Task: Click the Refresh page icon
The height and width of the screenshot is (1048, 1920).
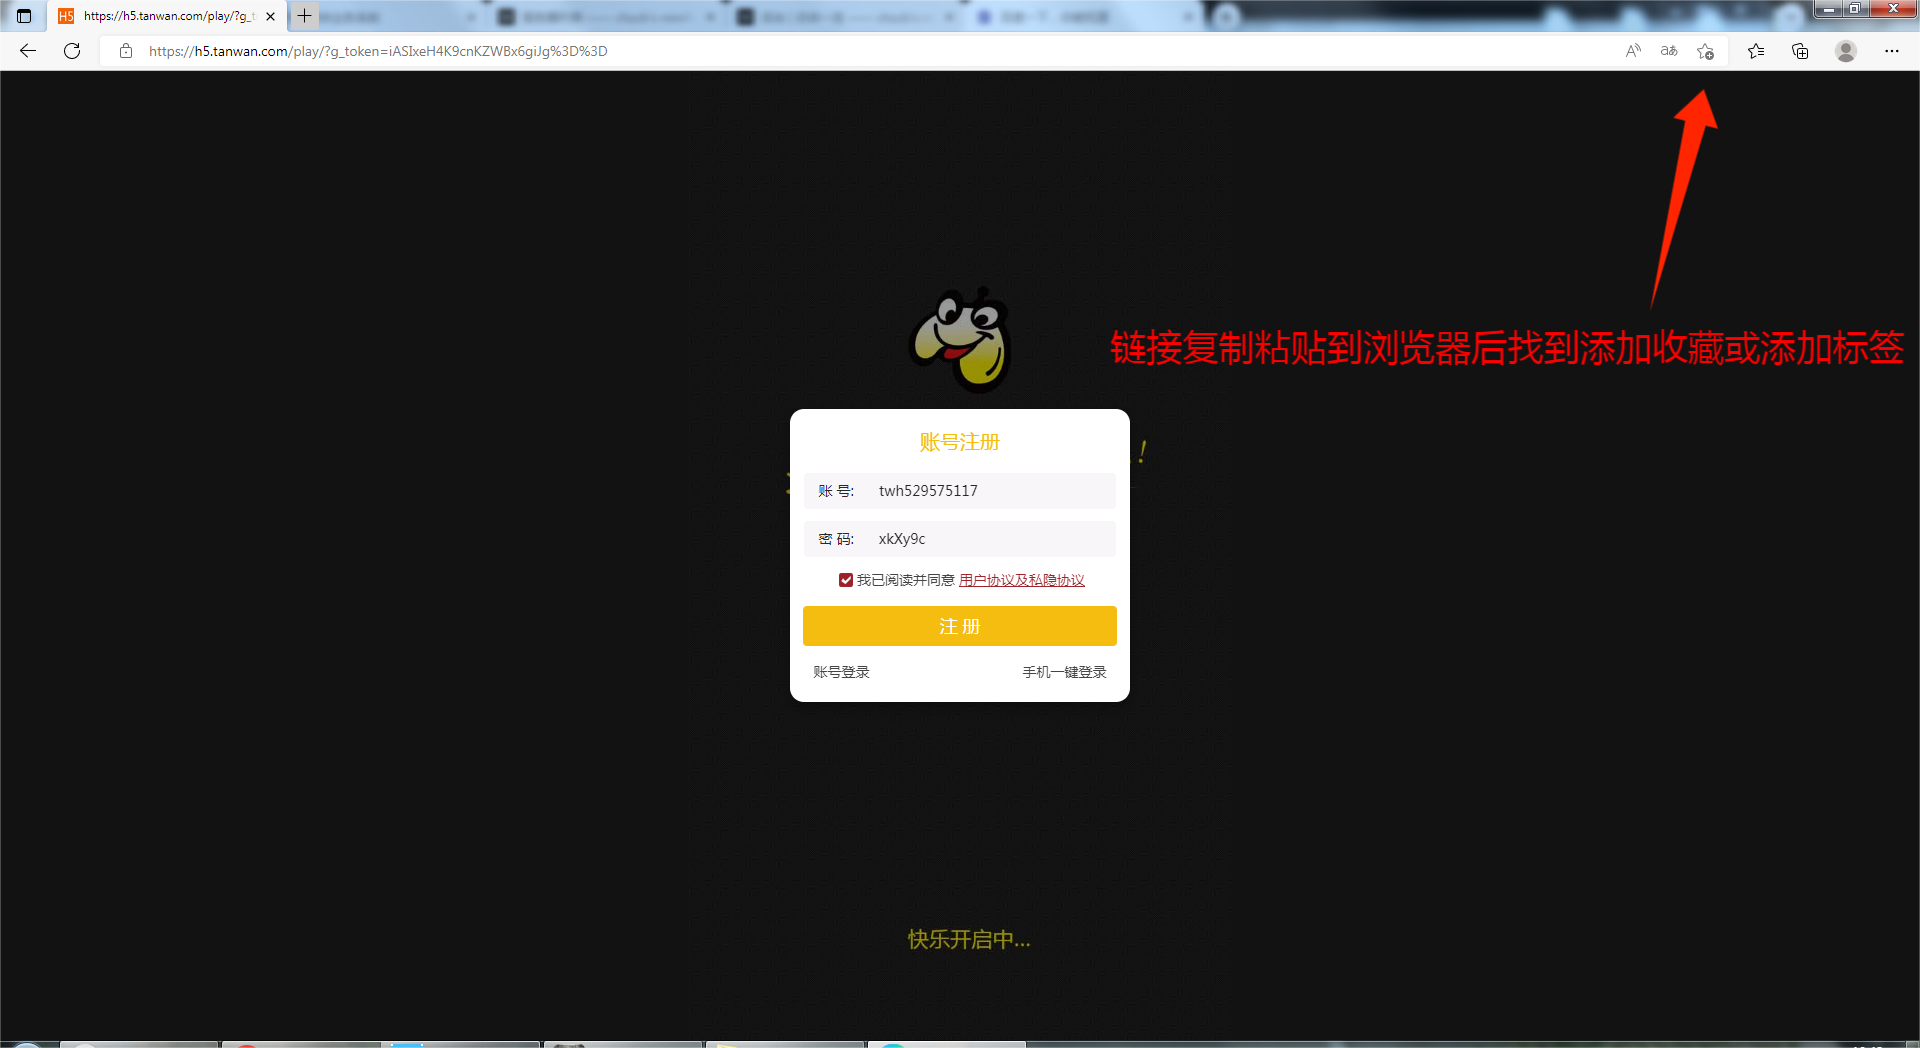Action: (72, 51)
